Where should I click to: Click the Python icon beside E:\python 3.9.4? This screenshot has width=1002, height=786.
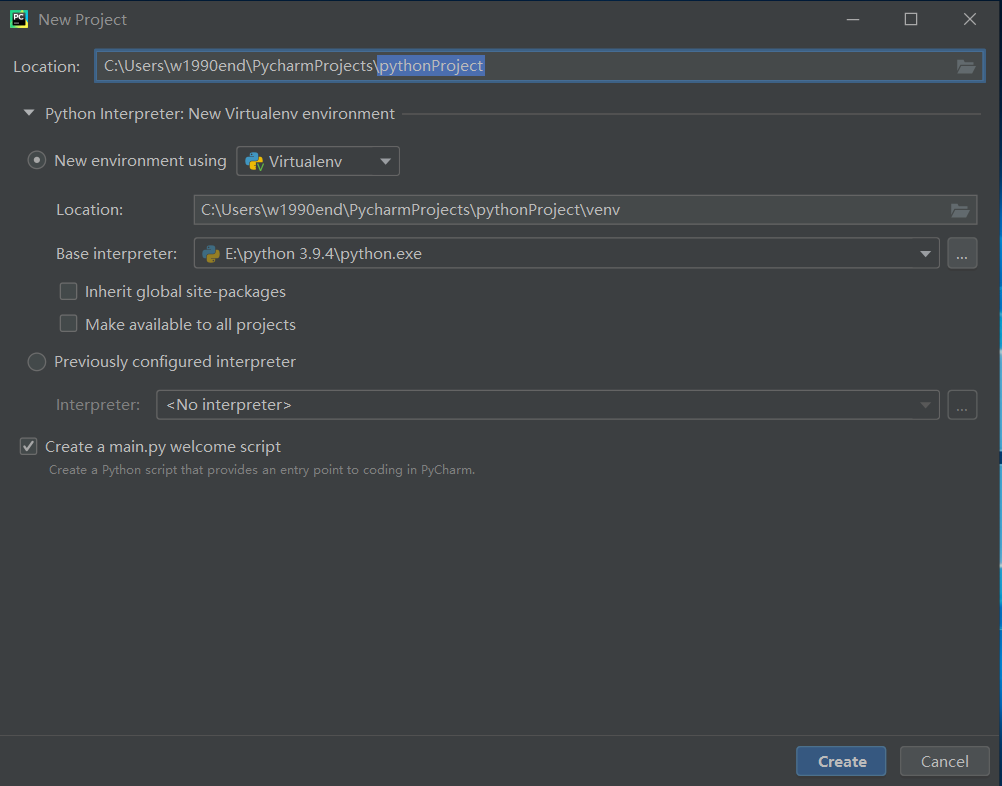211,254
